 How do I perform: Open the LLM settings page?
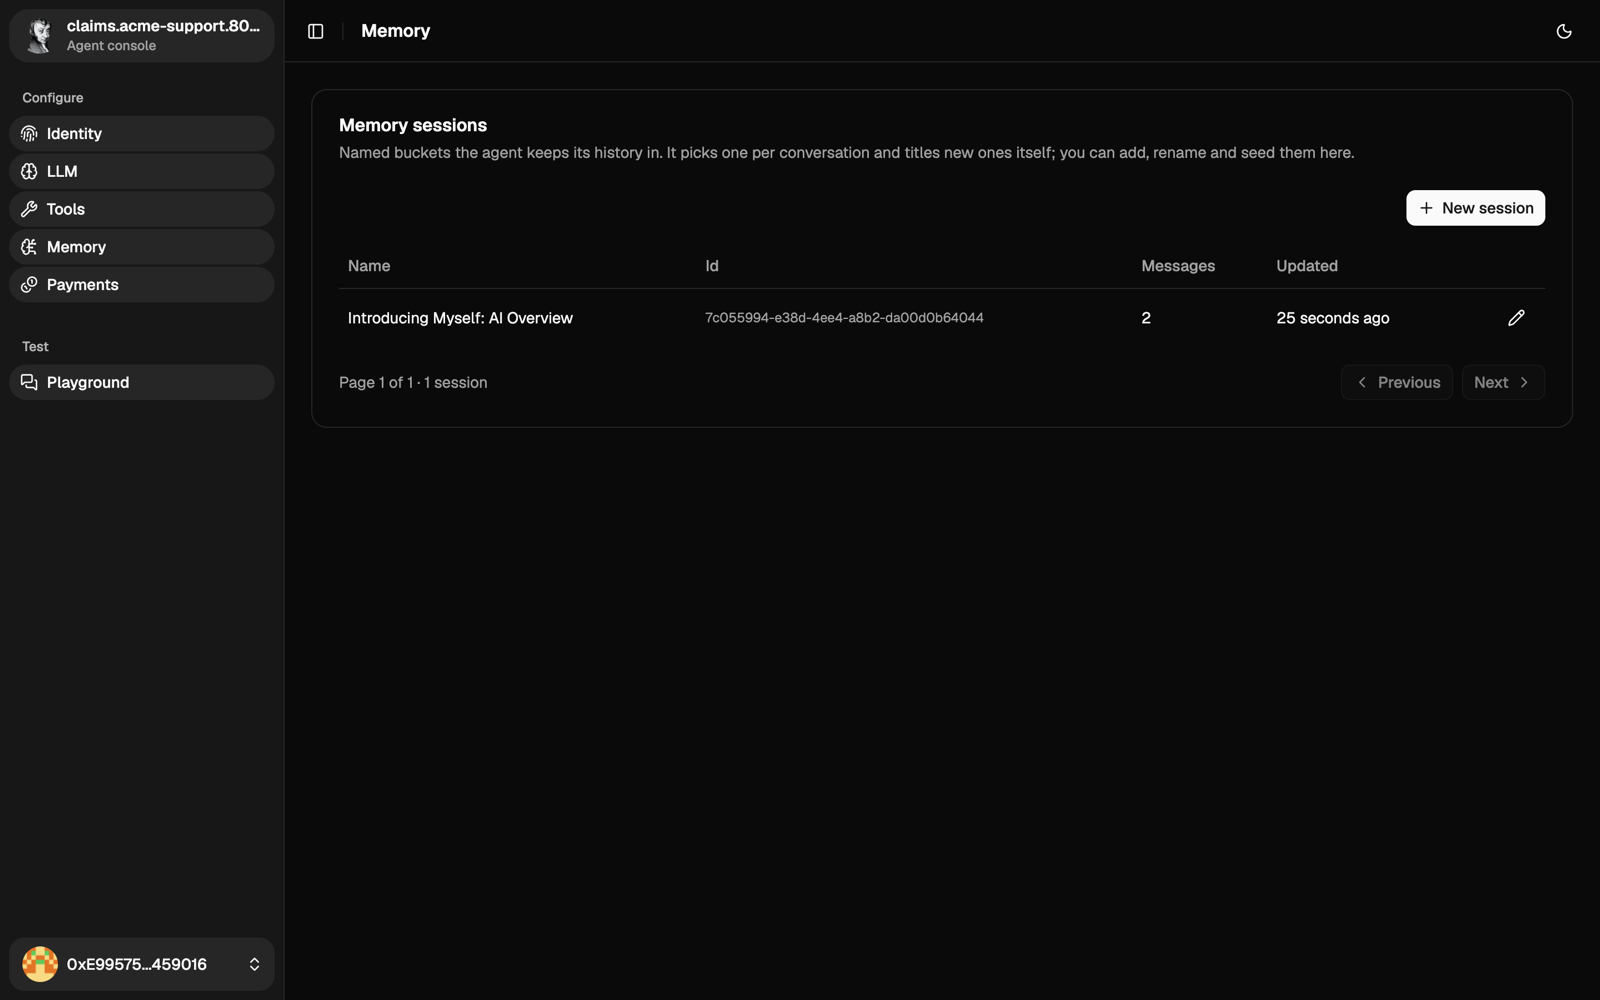point(142,172)
